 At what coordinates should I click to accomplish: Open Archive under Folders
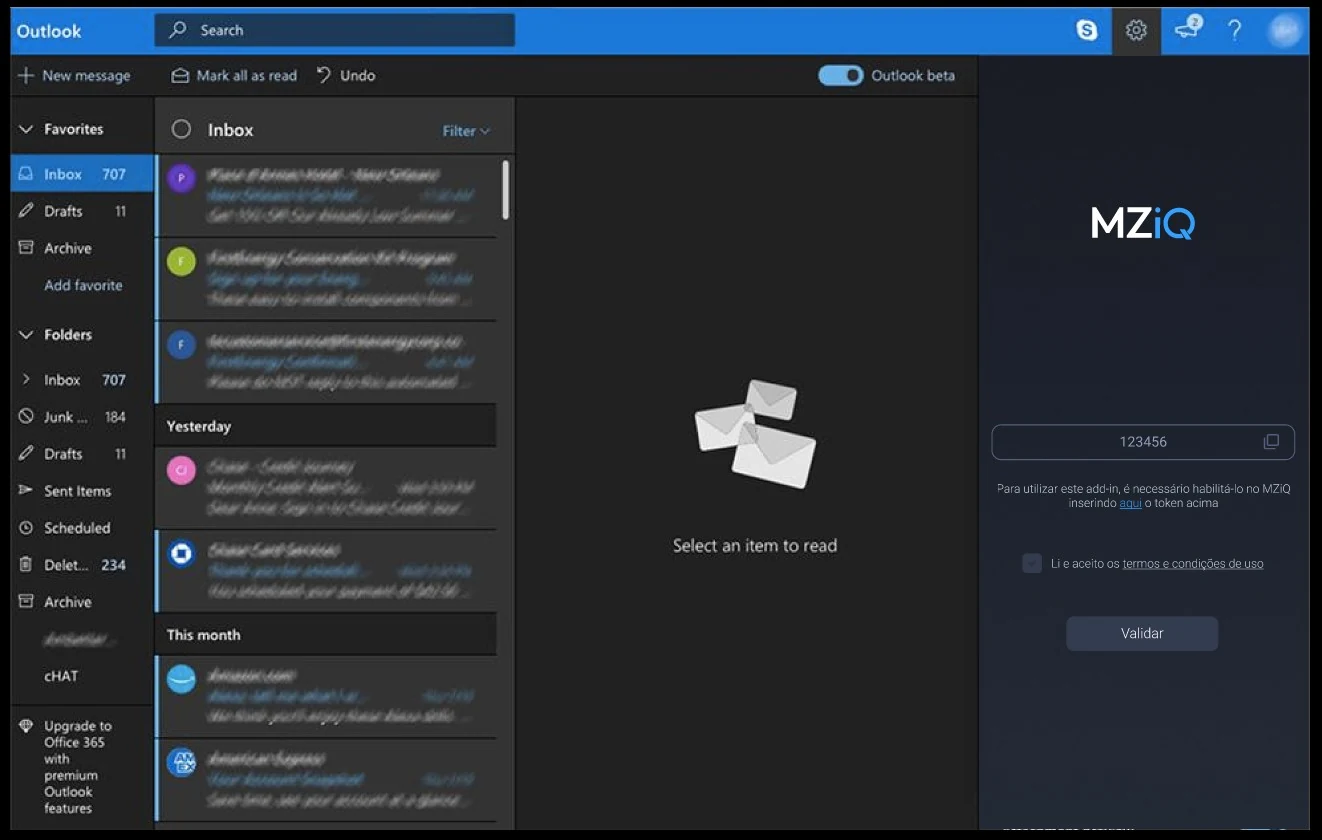click(82, 602)
